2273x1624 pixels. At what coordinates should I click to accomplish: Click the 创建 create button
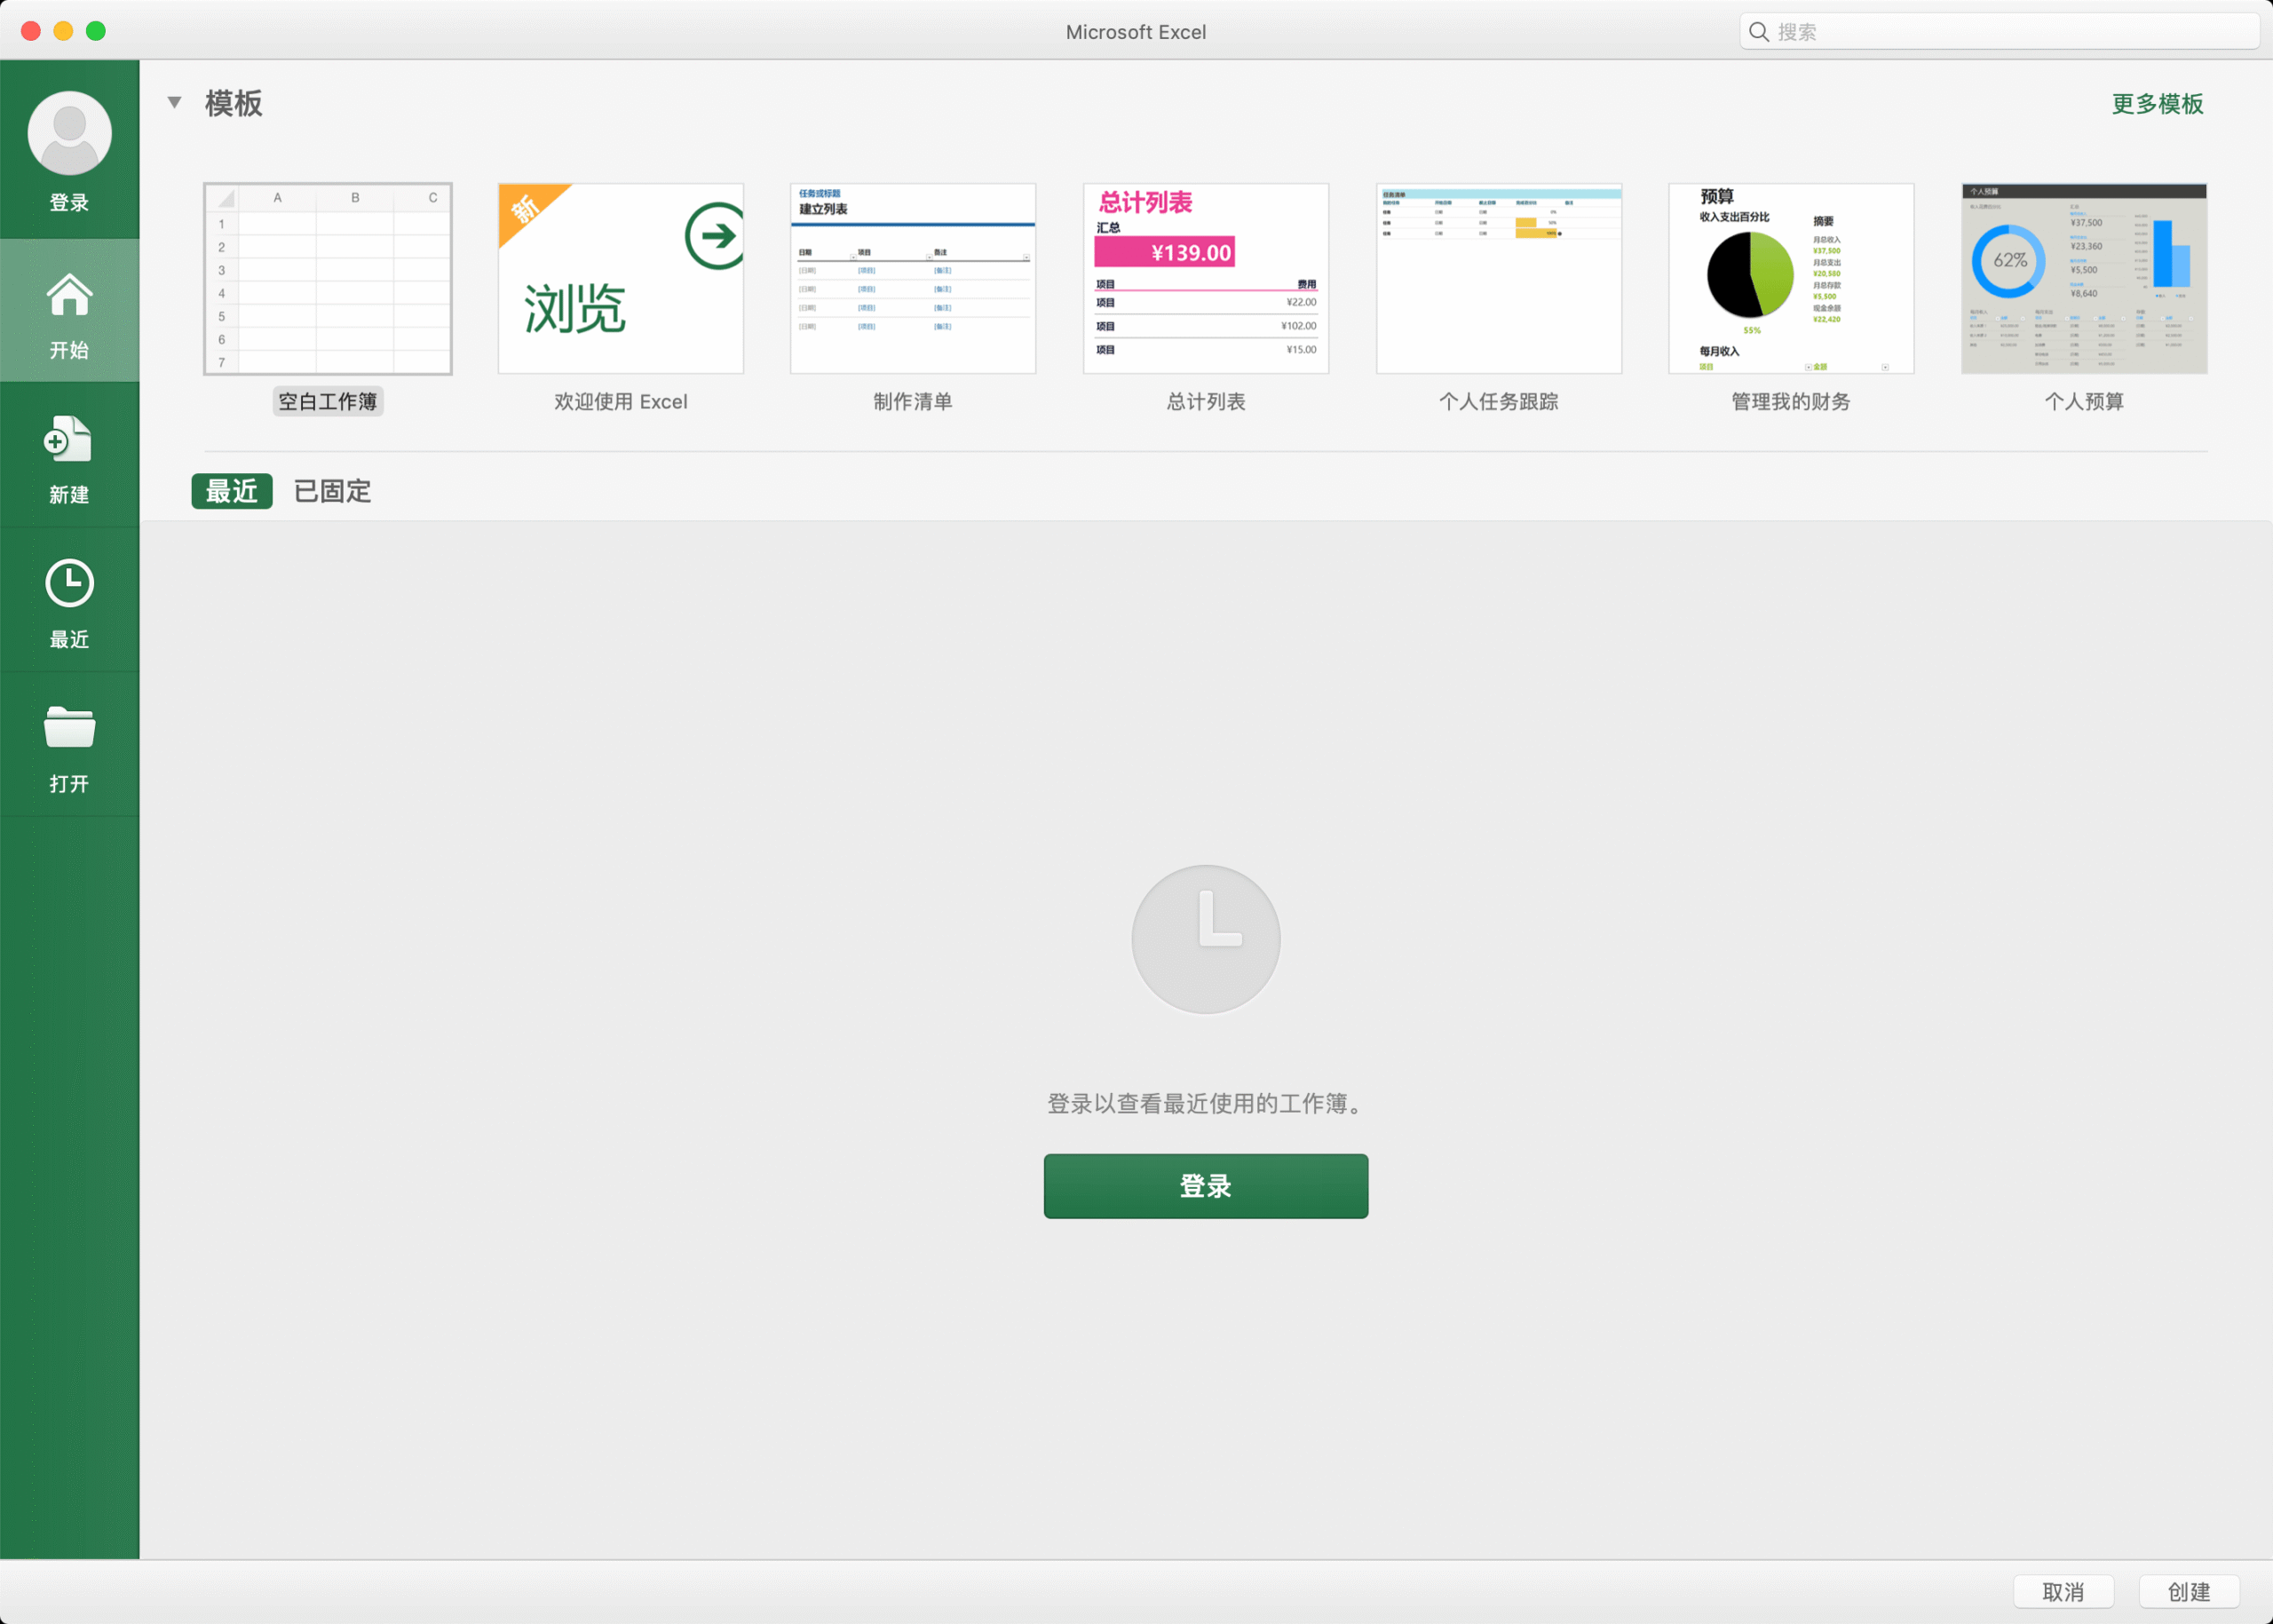click(x=2190, y=1591)
